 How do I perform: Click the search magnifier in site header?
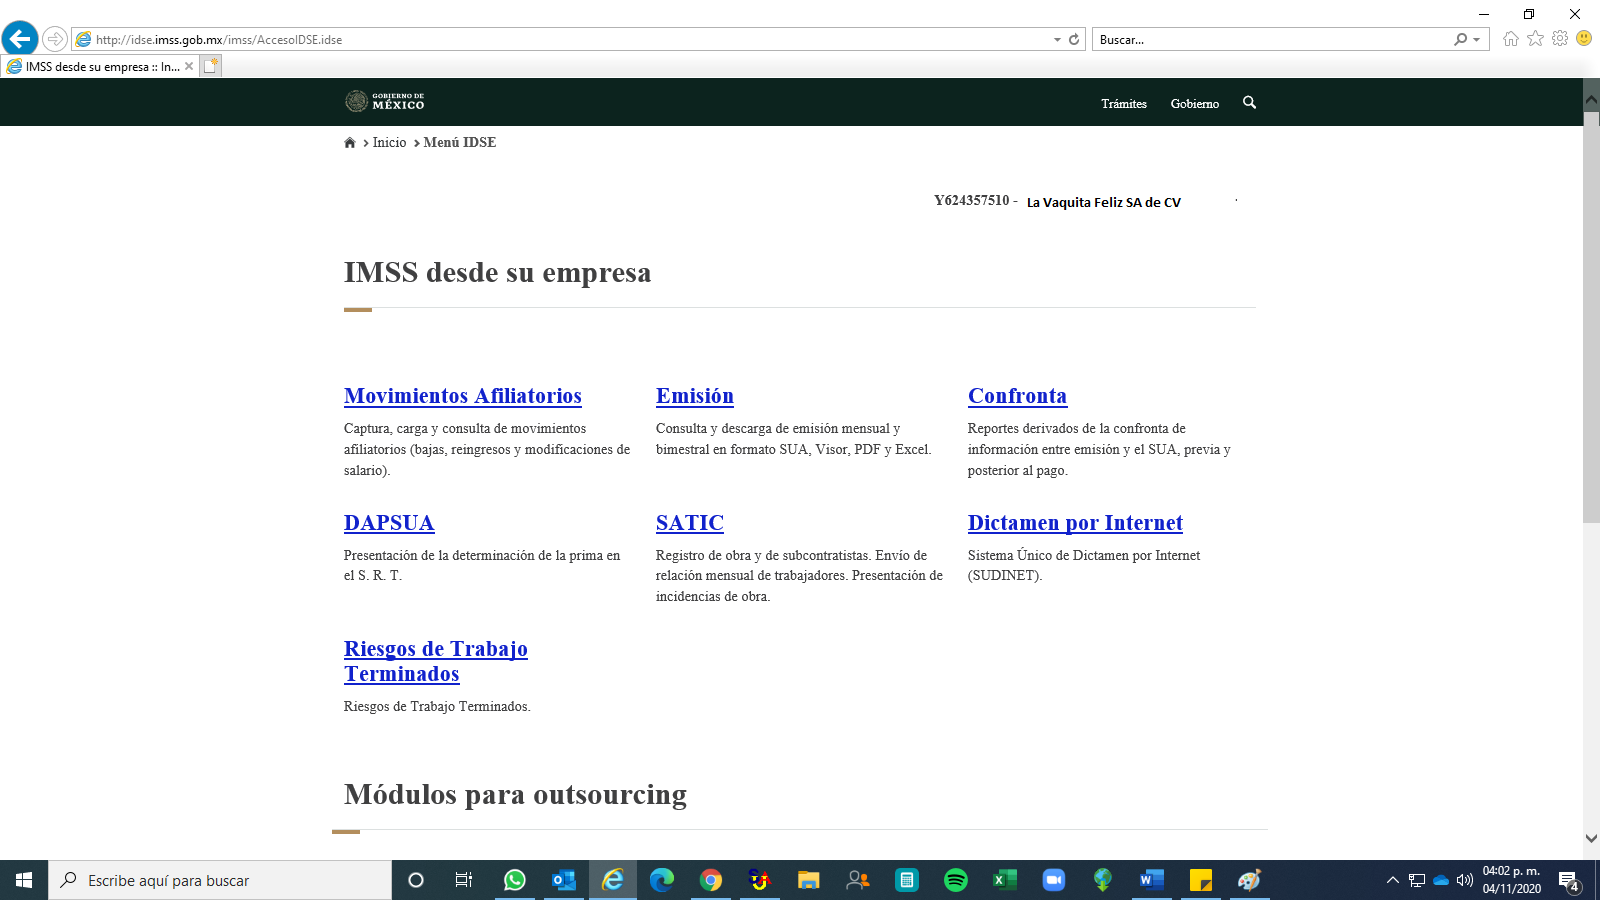[1249, 103]
